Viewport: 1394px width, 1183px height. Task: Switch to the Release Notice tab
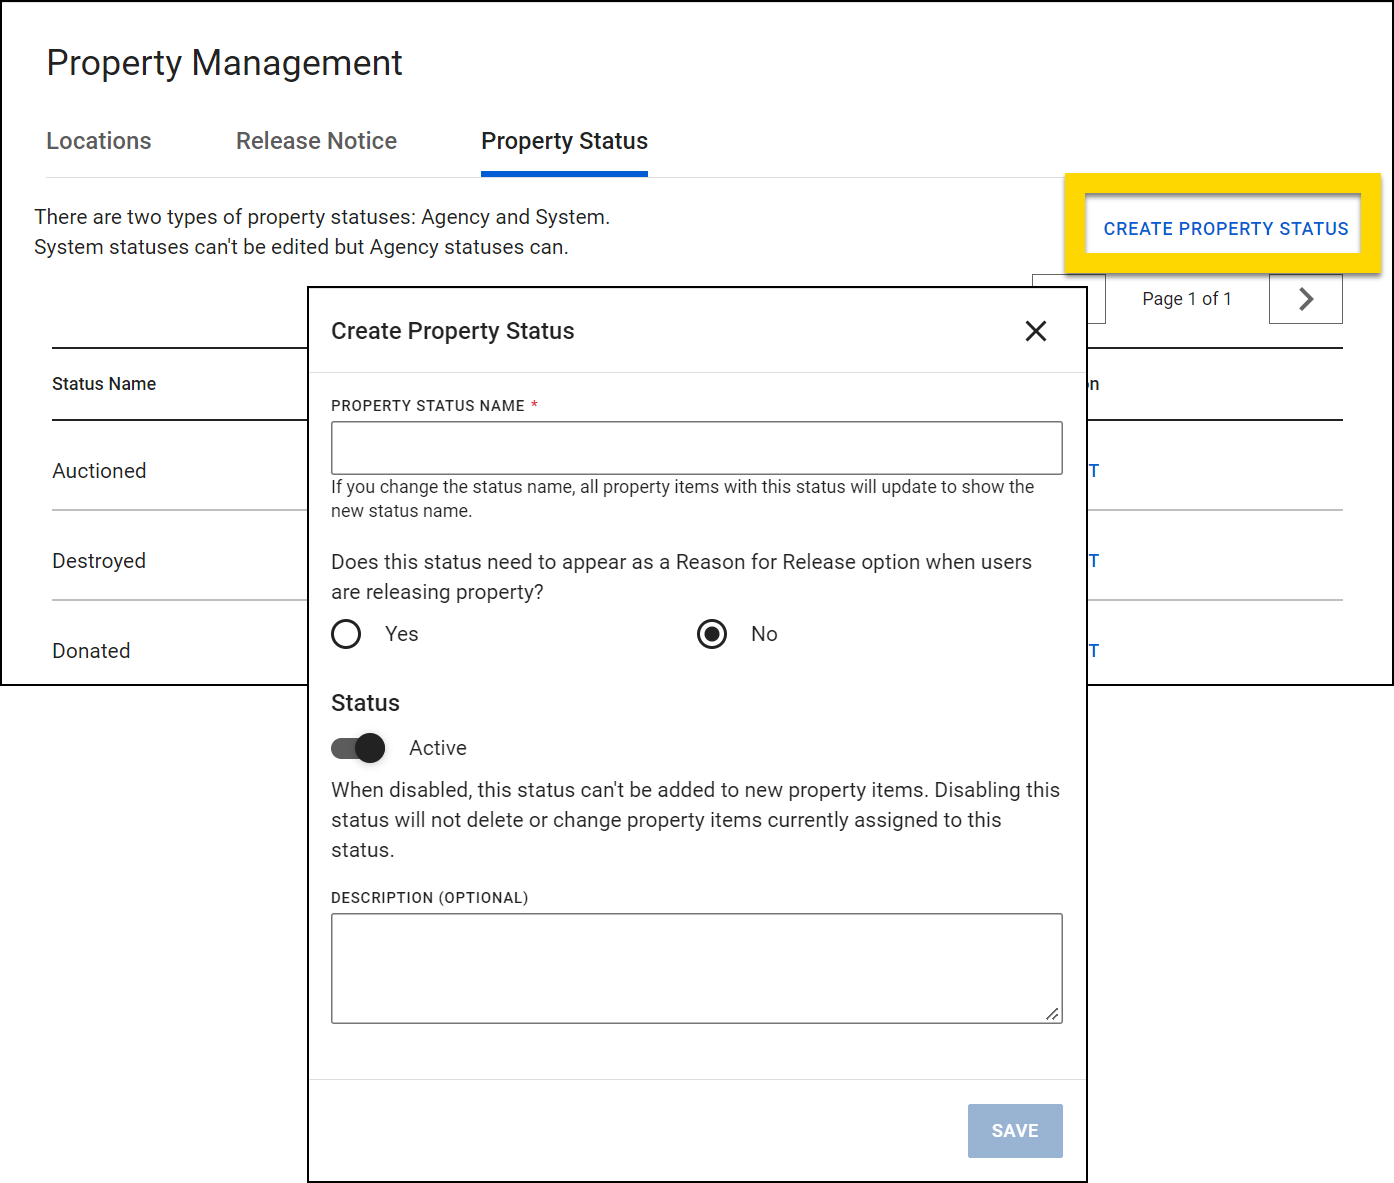tap(316, 141)
